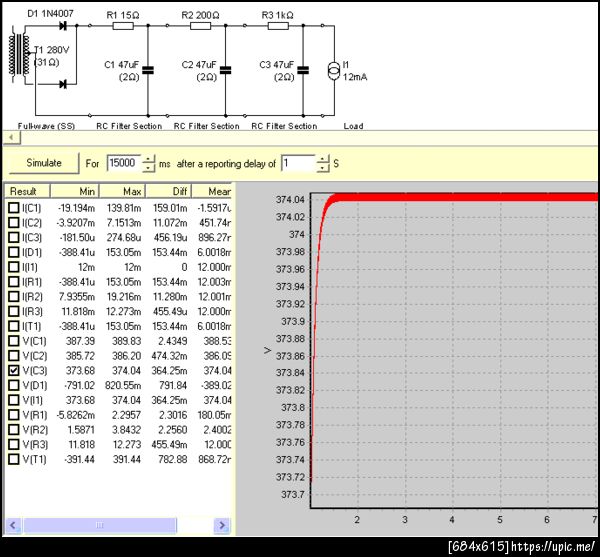
Task: Increase simulation duration with up stepper
Action: (x=148, y=159)
